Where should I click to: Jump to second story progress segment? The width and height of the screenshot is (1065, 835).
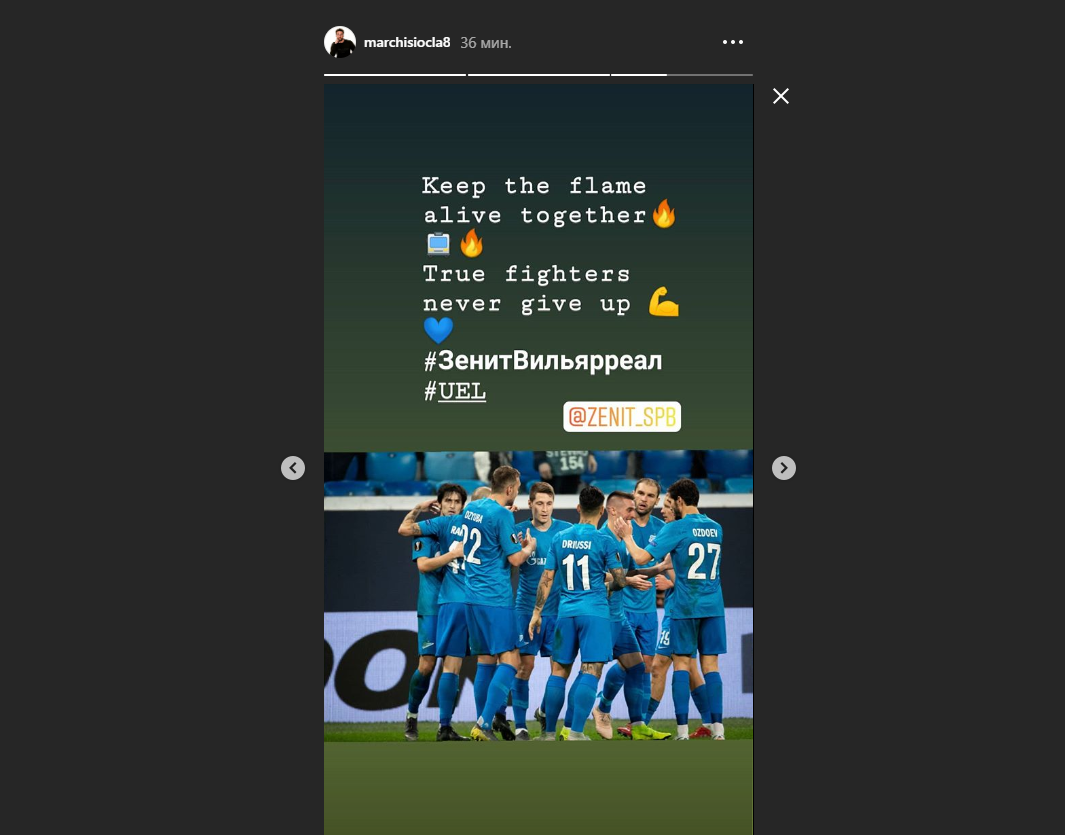(539, 75)
